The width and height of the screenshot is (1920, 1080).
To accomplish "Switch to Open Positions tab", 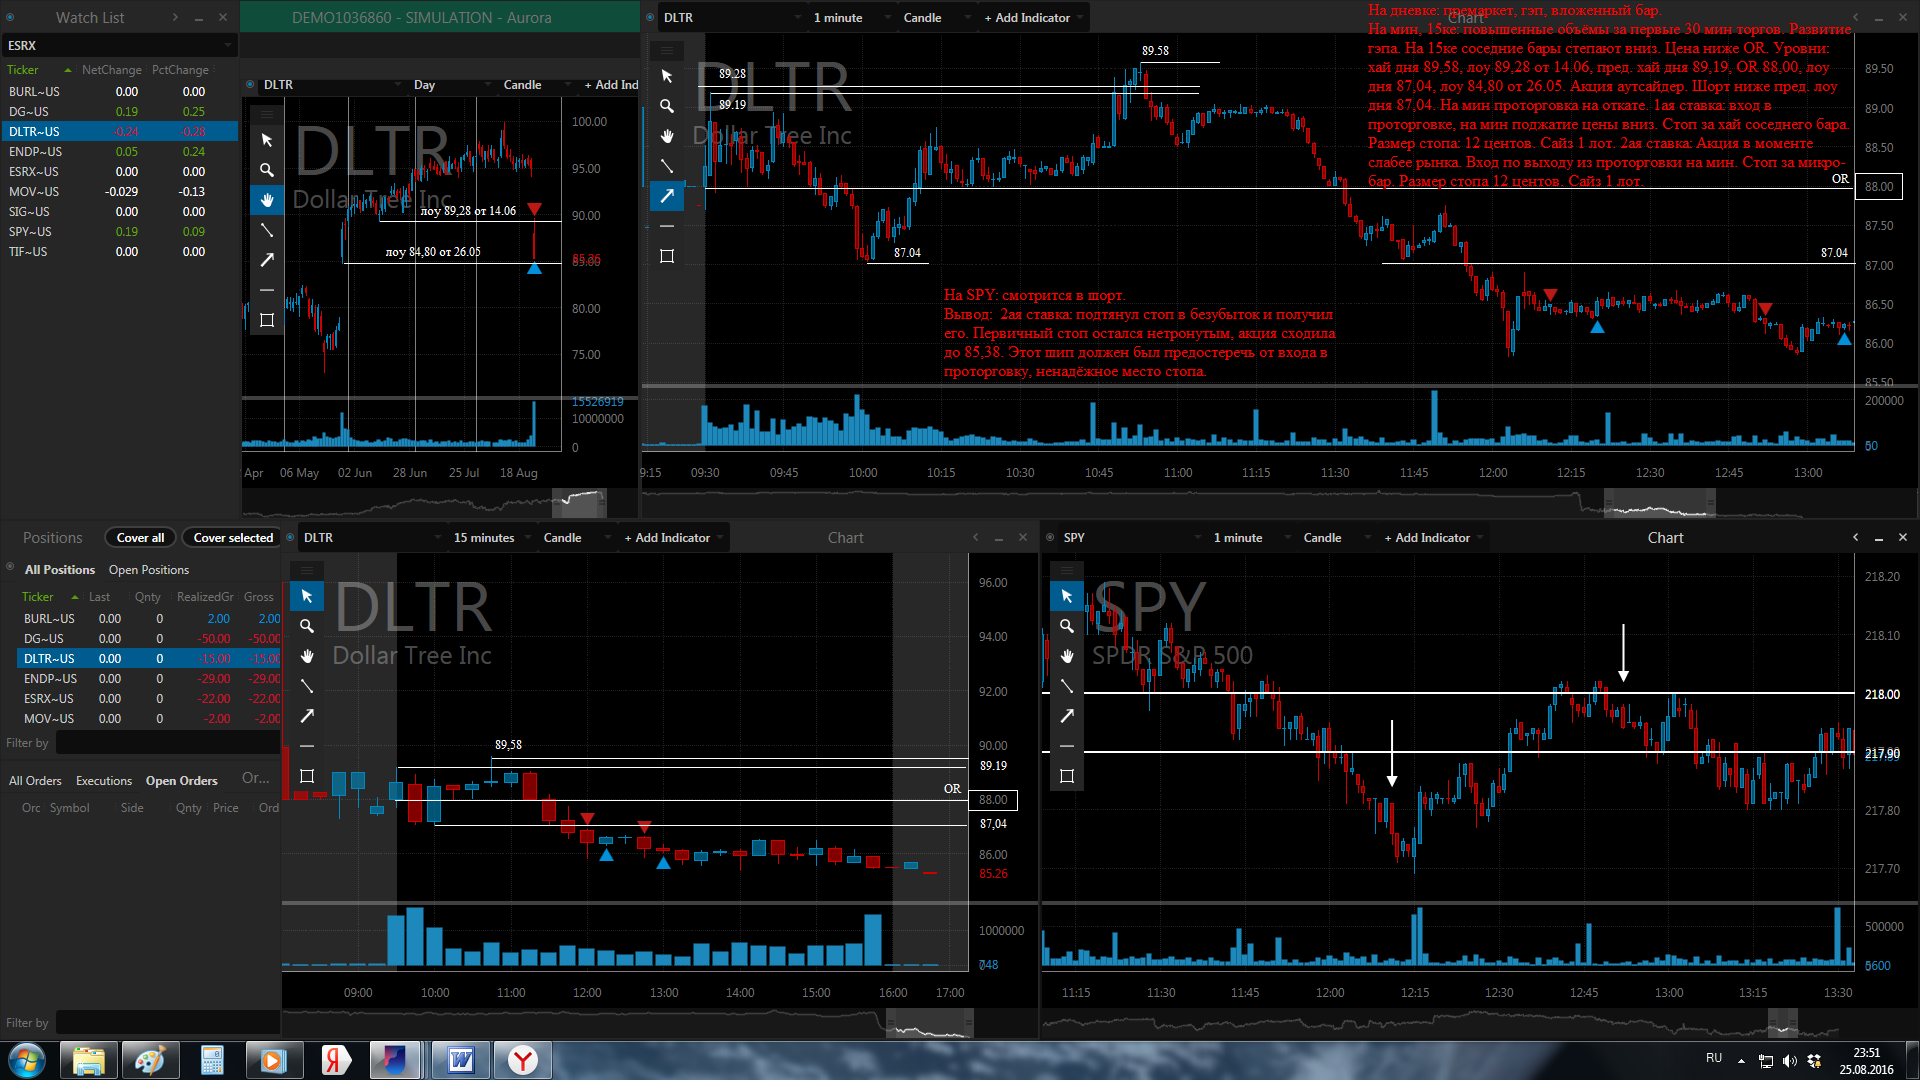I will pyautogui.click(x=149, y=569).
